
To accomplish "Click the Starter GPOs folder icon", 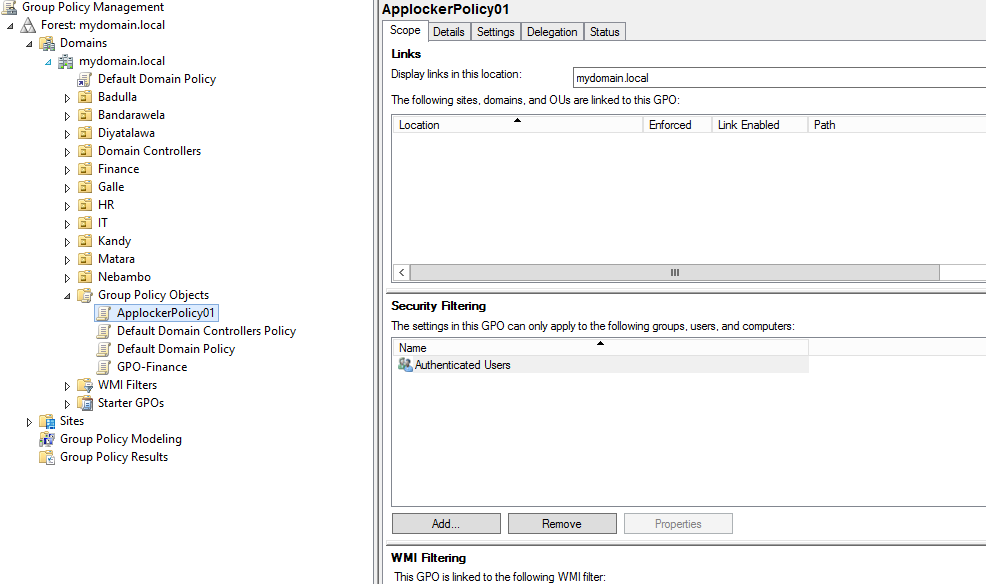I will tap(85, 404).
